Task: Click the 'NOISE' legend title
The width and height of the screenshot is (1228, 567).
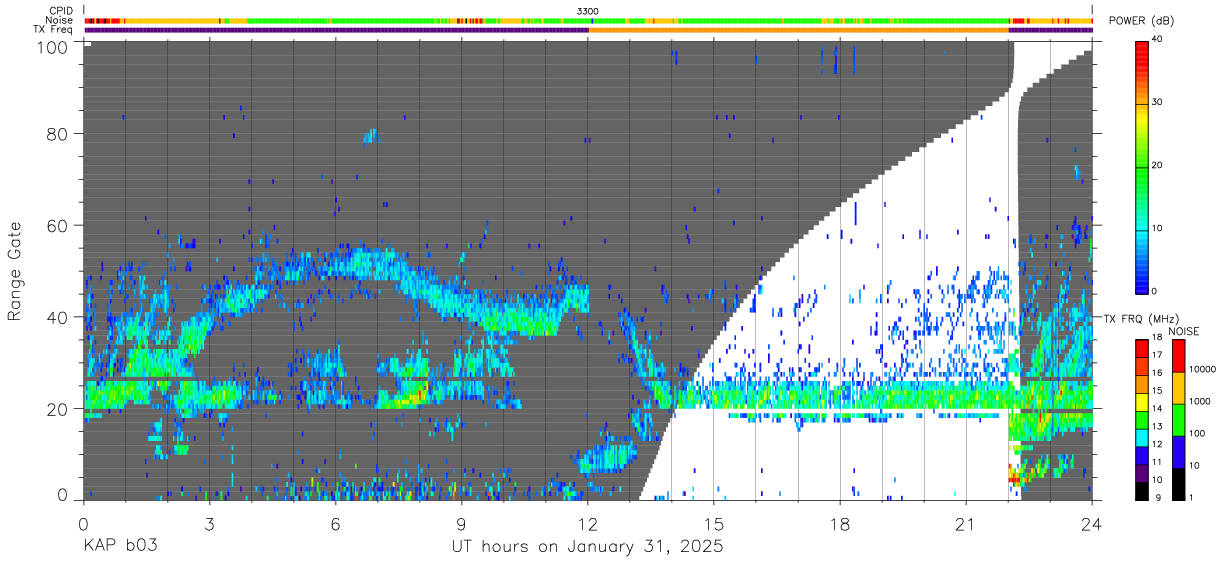Action: 1186,331
